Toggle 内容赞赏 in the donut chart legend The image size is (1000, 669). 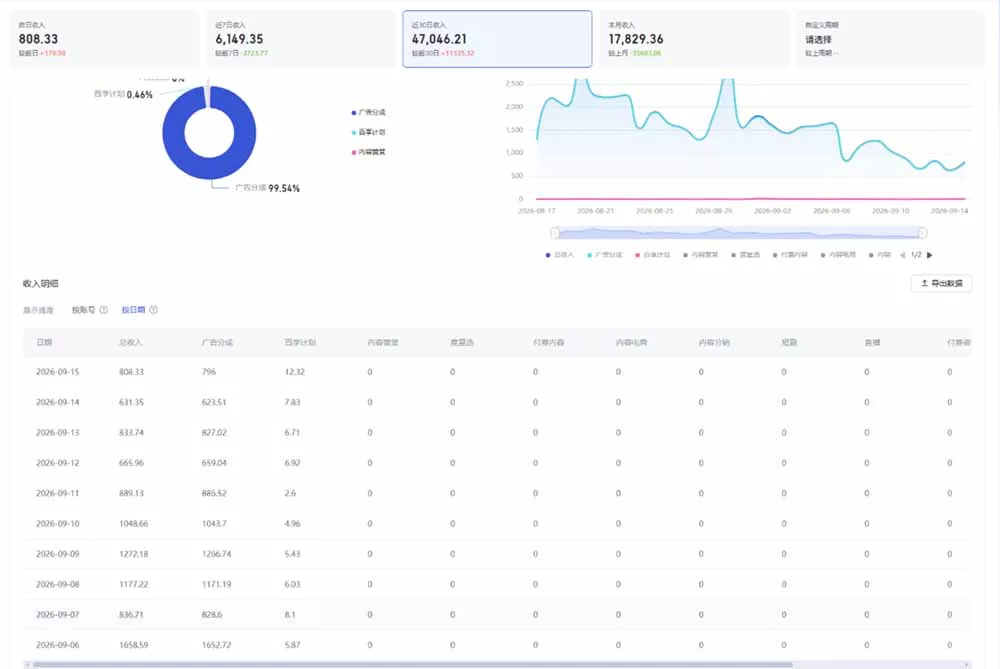coord(368,152)
